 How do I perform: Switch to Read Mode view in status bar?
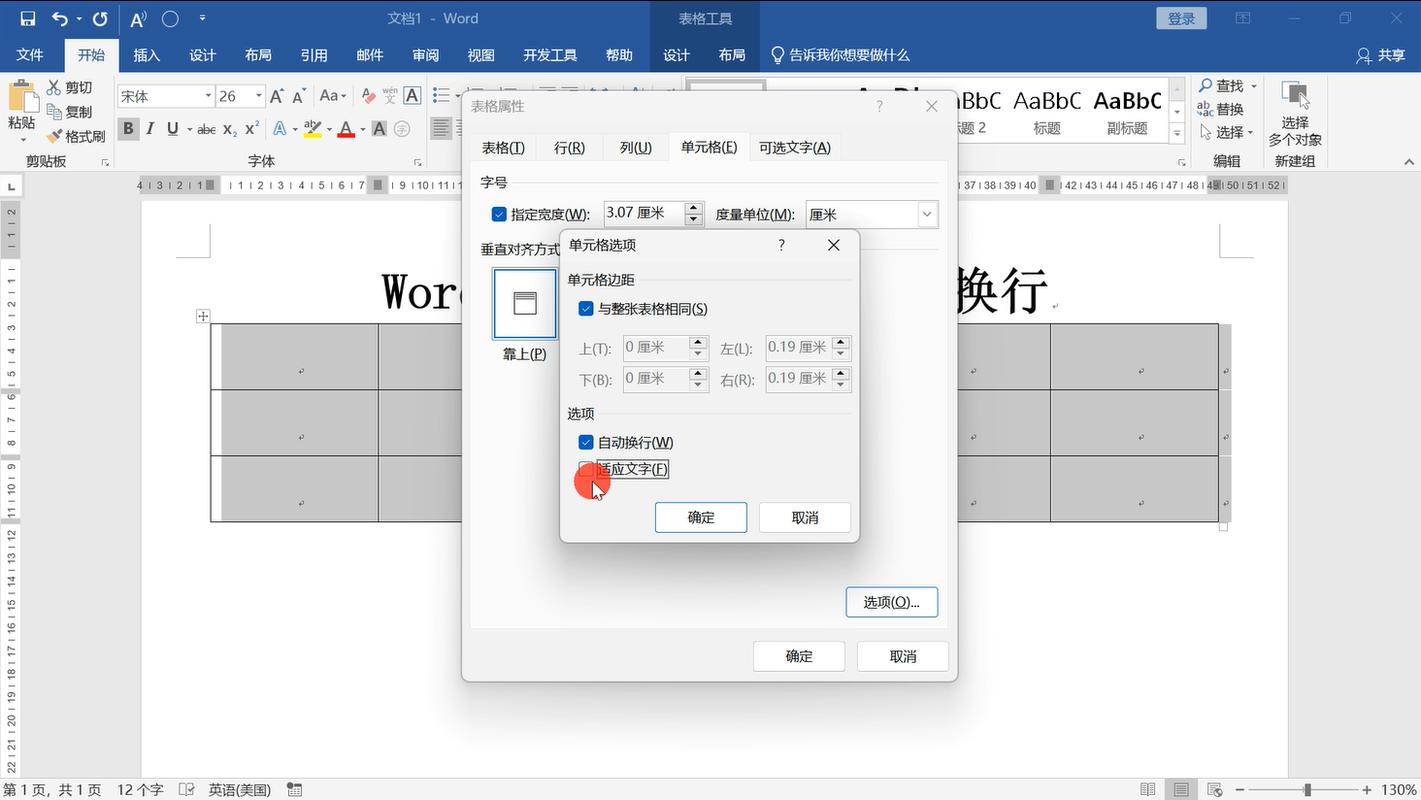point(1148,789)
